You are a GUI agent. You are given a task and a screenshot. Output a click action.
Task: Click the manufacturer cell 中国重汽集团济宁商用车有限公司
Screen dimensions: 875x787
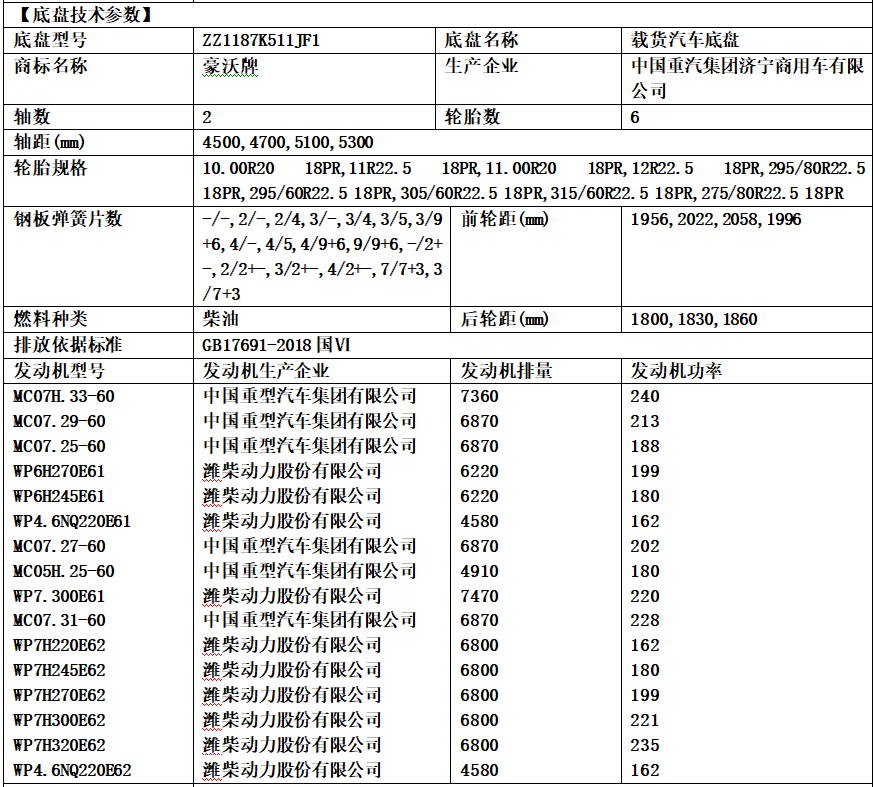(747, 78)
